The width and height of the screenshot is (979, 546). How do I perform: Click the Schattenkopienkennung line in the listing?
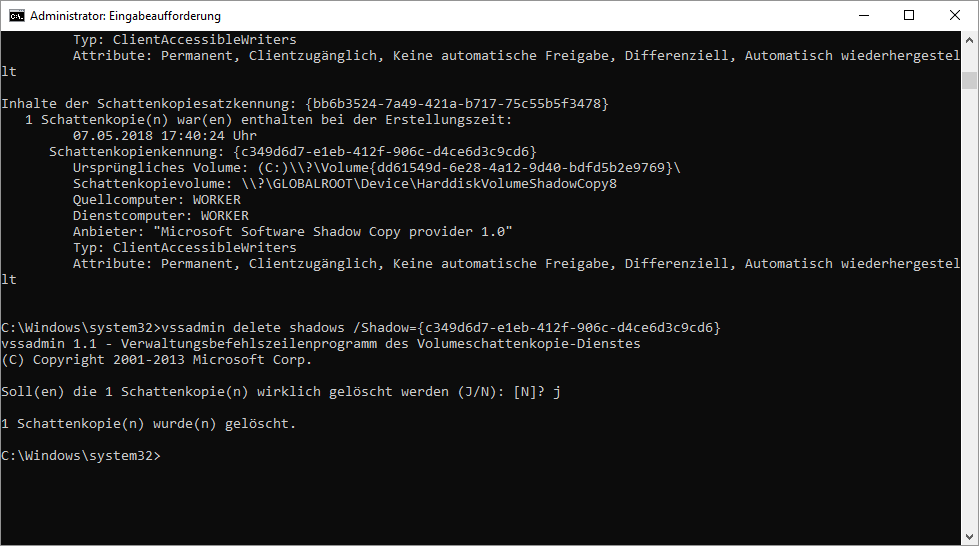(292, 152)
